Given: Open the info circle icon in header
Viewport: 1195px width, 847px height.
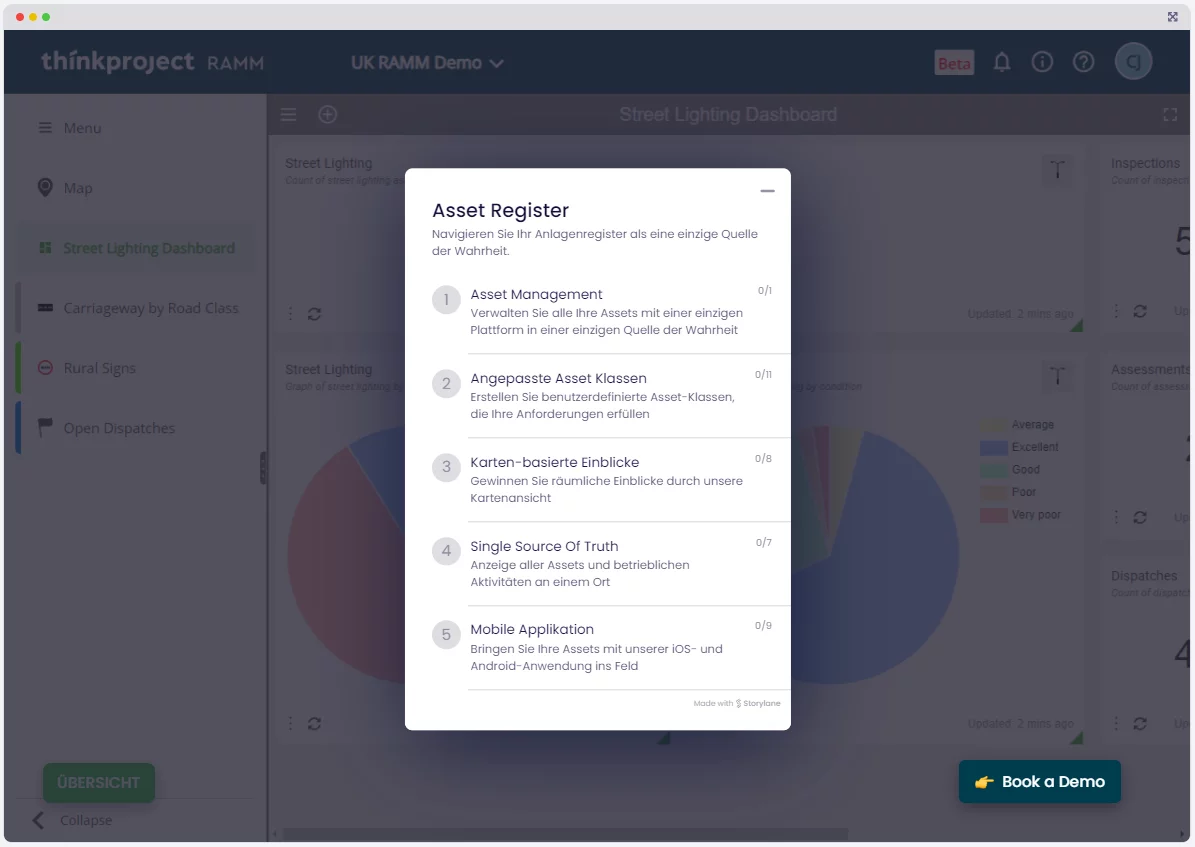Looking at the screenshot, I should pos(1042,62).
